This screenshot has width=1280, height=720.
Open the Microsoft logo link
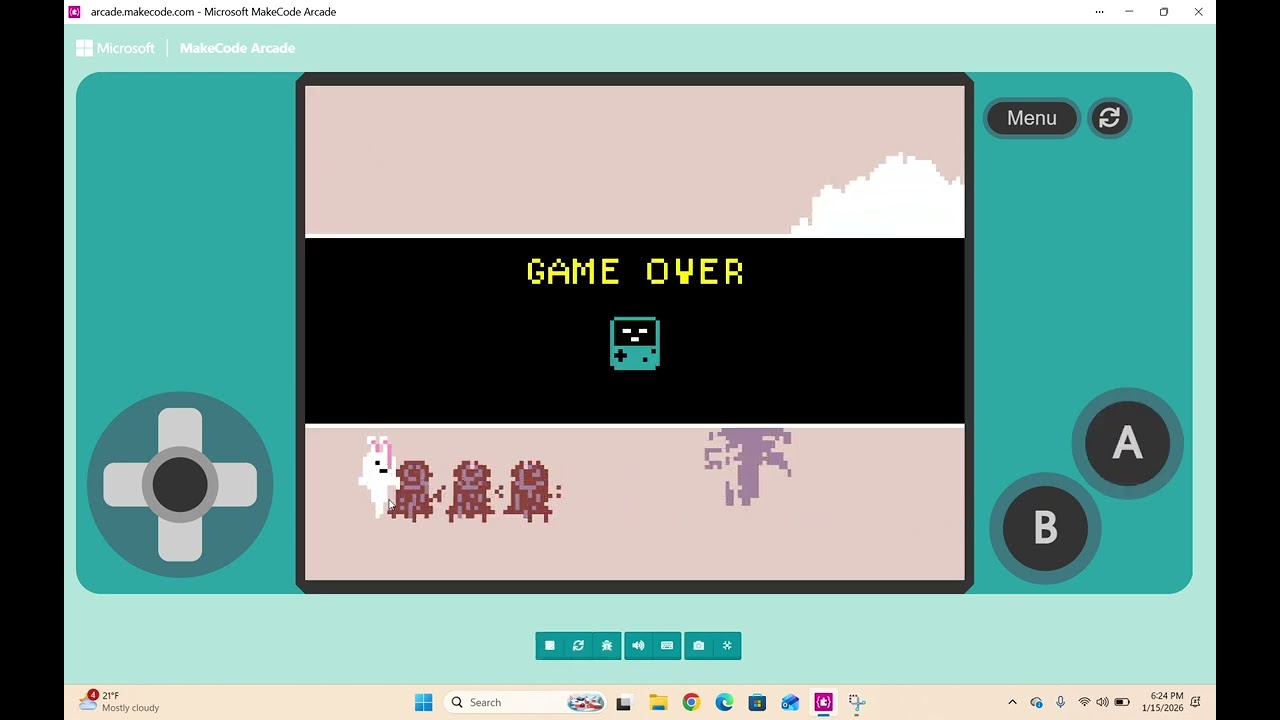115,48
